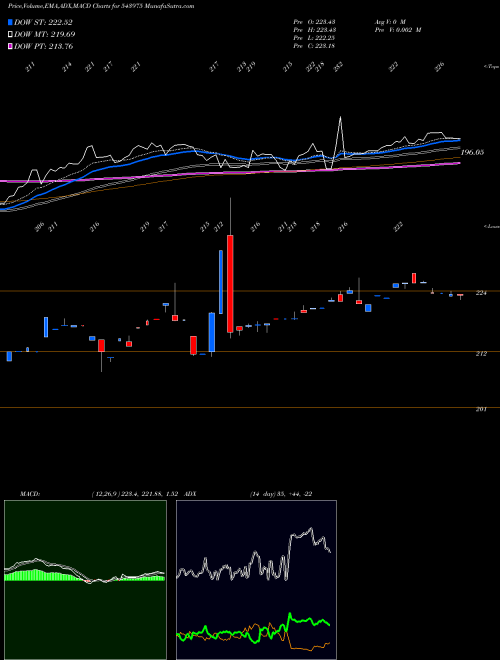This screenshot has width=500, height=660.
Task: Click the 'Pre V: 0.002 M' volume text
Action: tap(398, 30)
